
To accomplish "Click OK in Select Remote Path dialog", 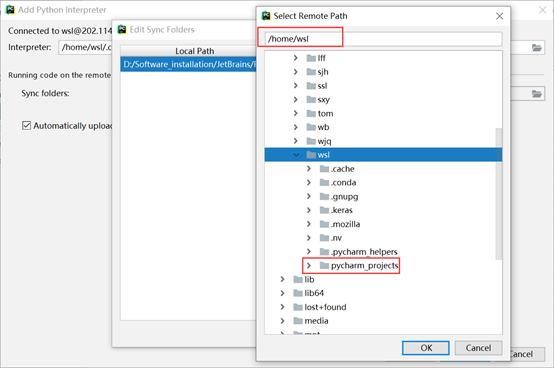I will click(426, 348).
